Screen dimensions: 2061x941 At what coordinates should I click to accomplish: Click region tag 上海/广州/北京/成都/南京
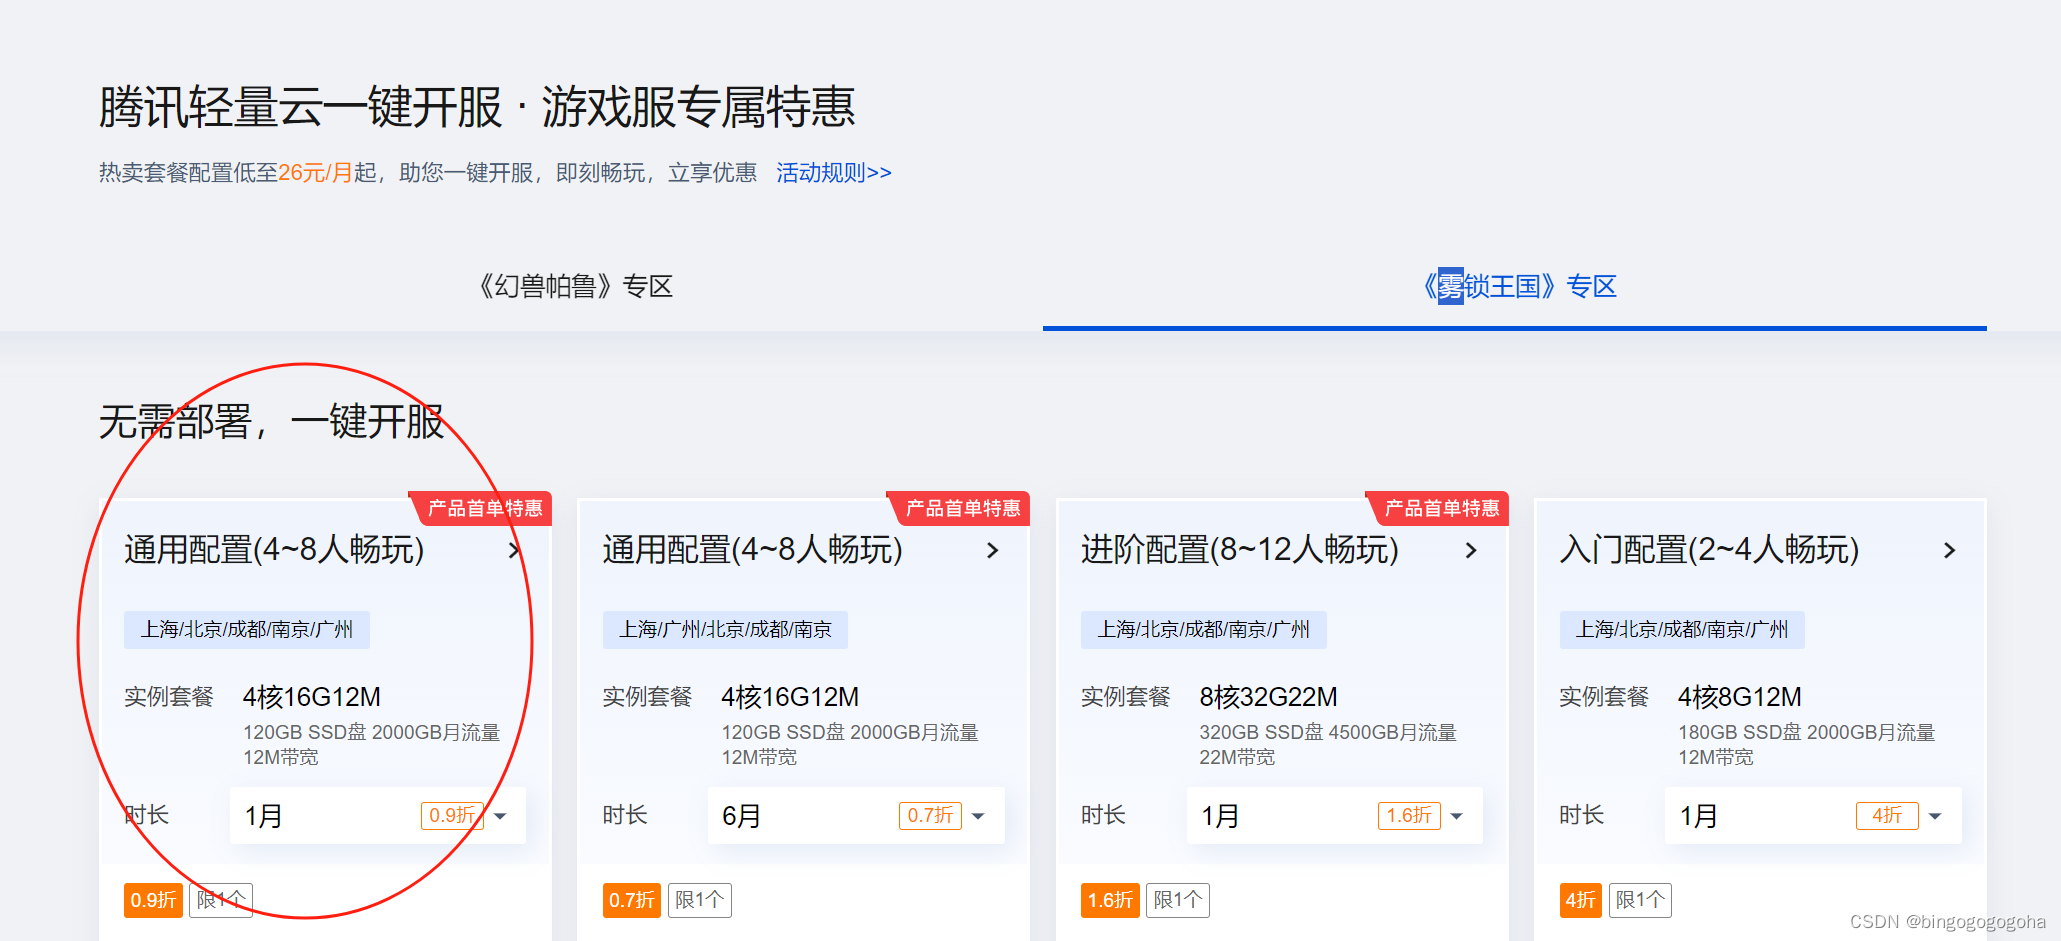[725, 630]
